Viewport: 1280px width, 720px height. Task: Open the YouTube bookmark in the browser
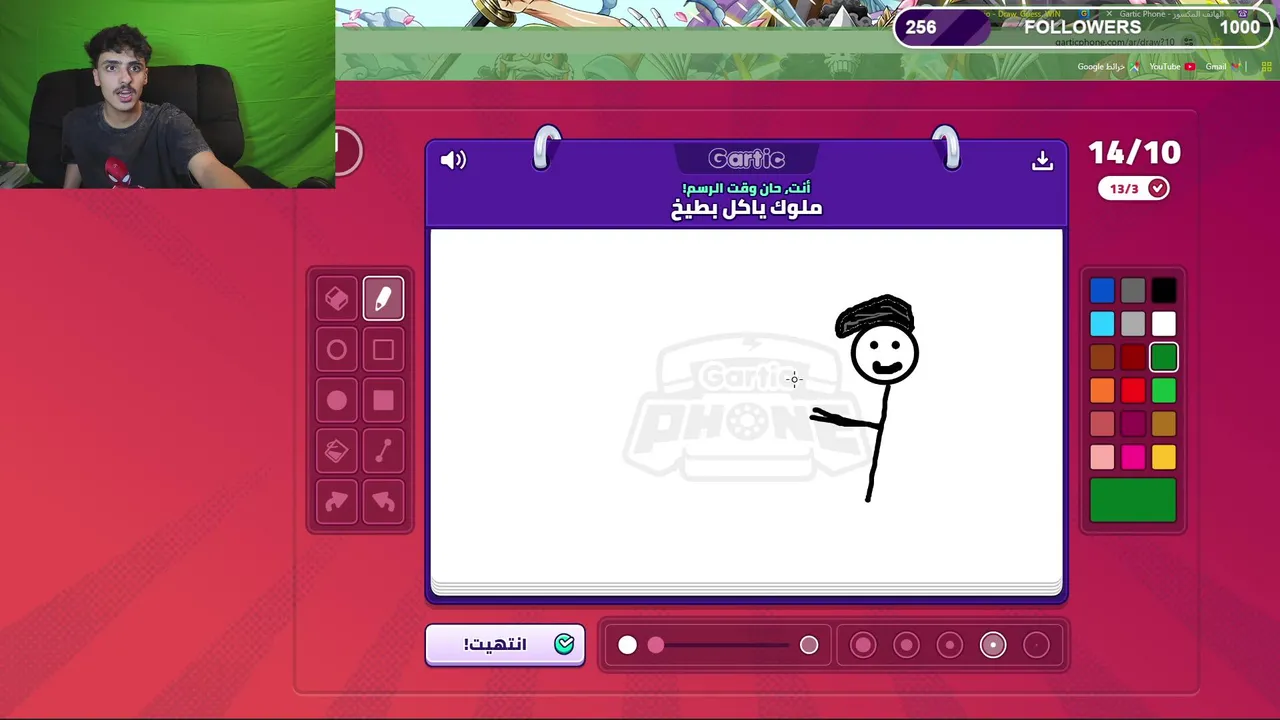pos(1171,67)
